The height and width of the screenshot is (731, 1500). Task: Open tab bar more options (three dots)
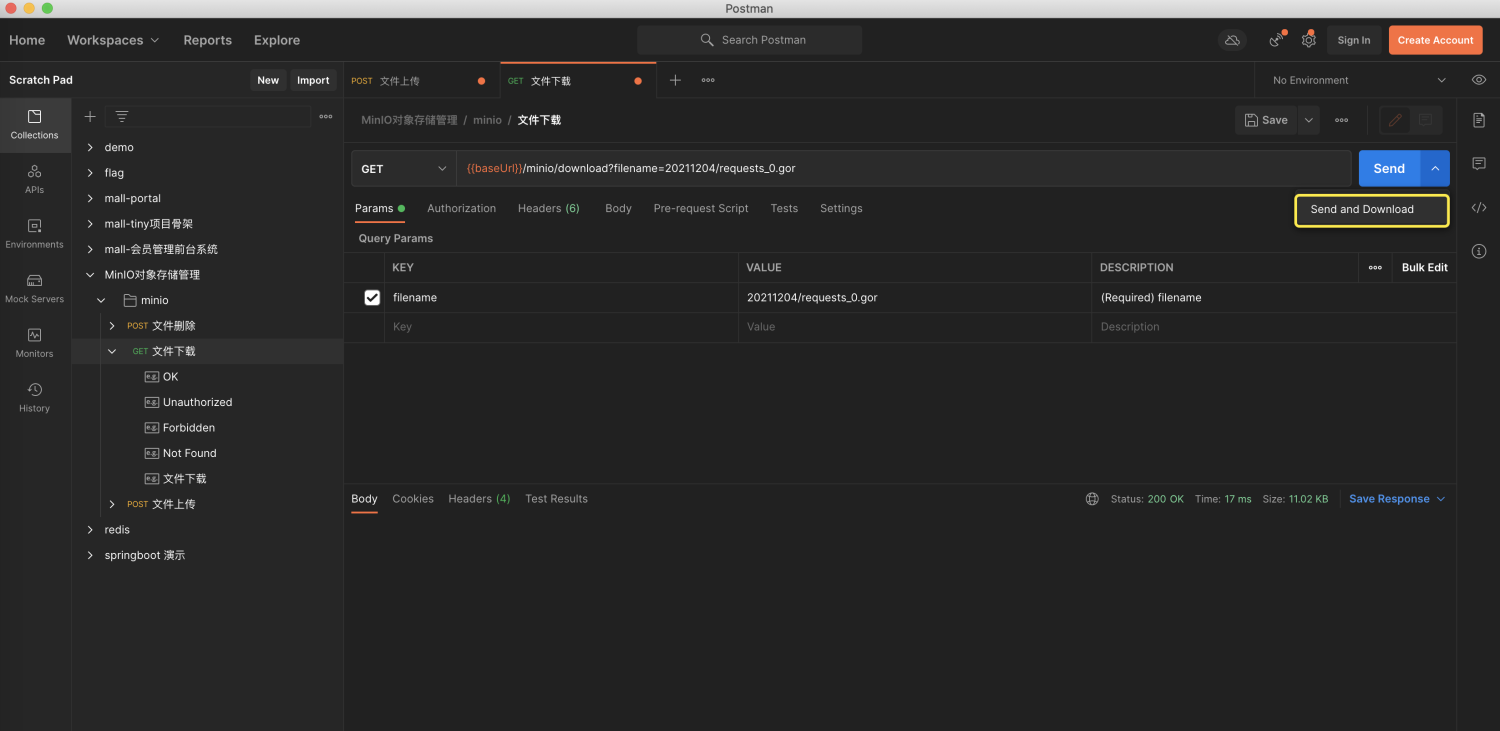pos(708,80)
